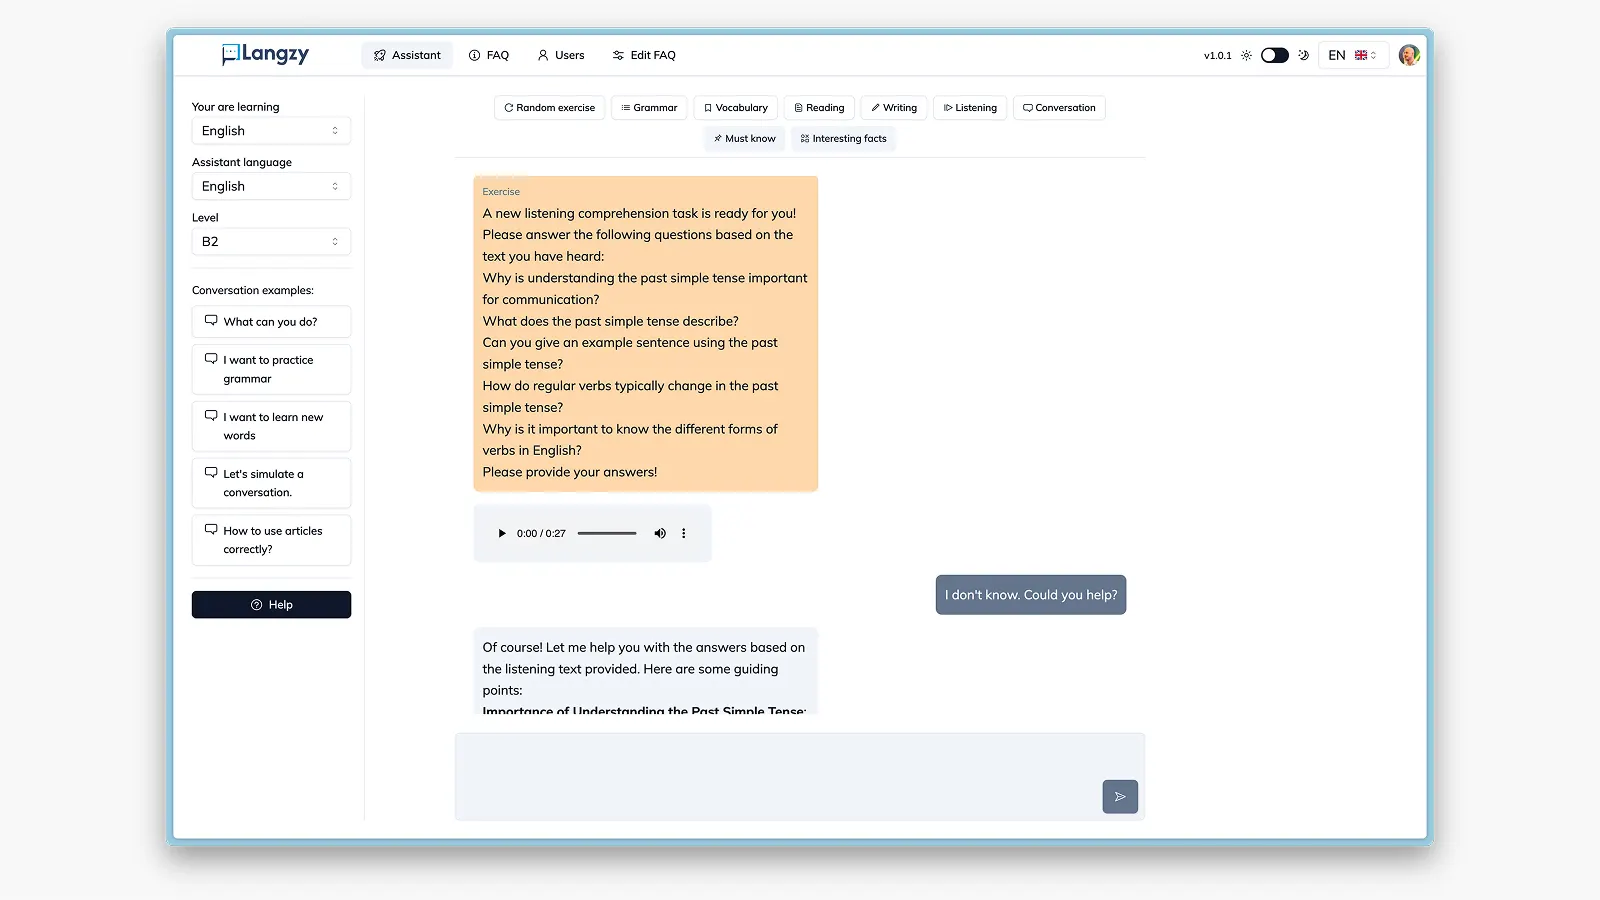This screenshot has height=900, width=1600.
Task: Start a Random exercise
Action: click(x=549, y=108)
